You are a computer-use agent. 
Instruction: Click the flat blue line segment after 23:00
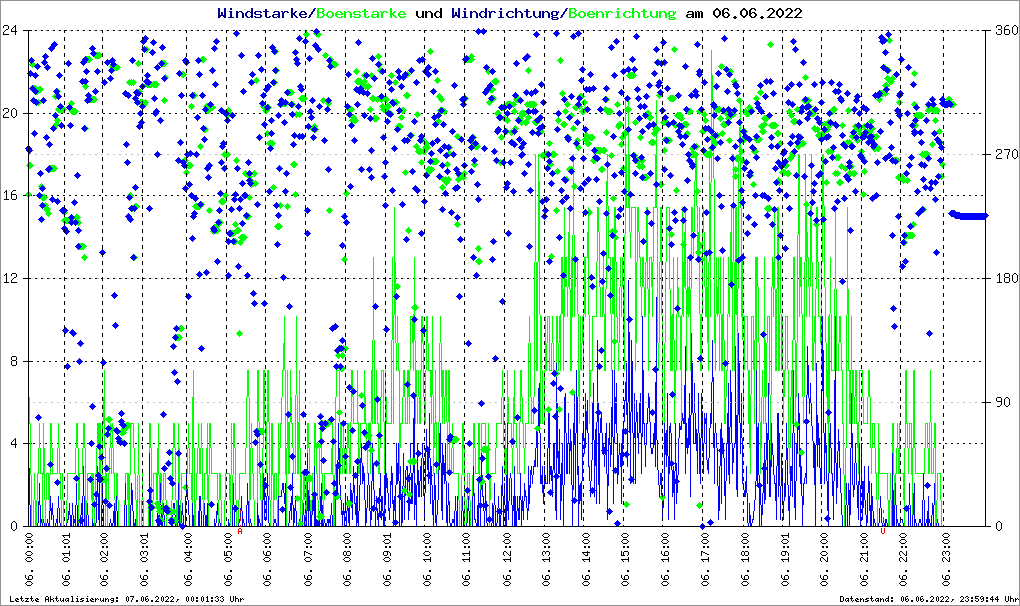[969, 215]
